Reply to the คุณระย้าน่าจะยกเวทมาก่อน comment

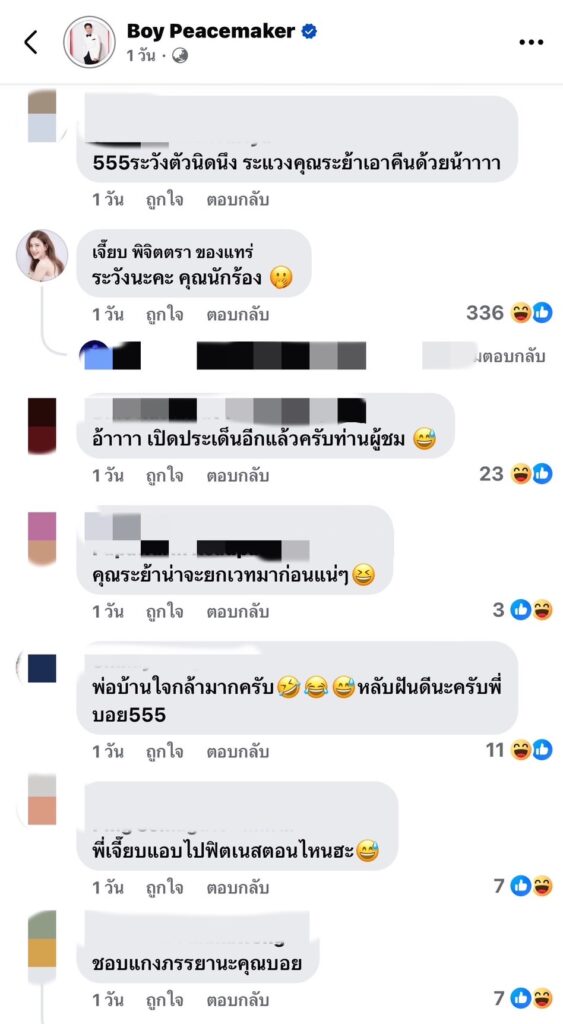tap(238, 612)
